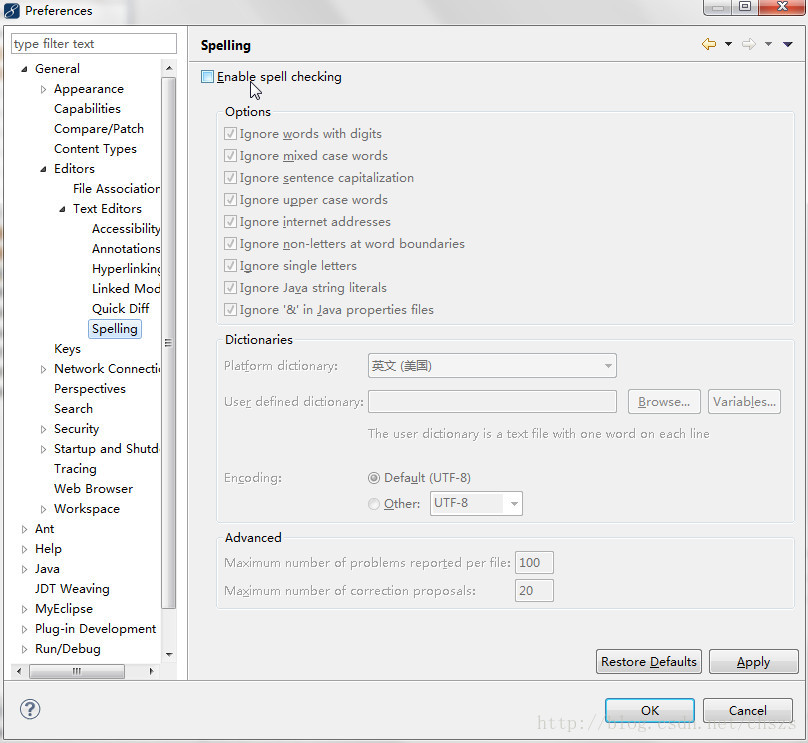Image resolution: width=808 pixels, height=743 pixels.
Task: Click the Preferences window title icon
Action: [x=11, y=11]
